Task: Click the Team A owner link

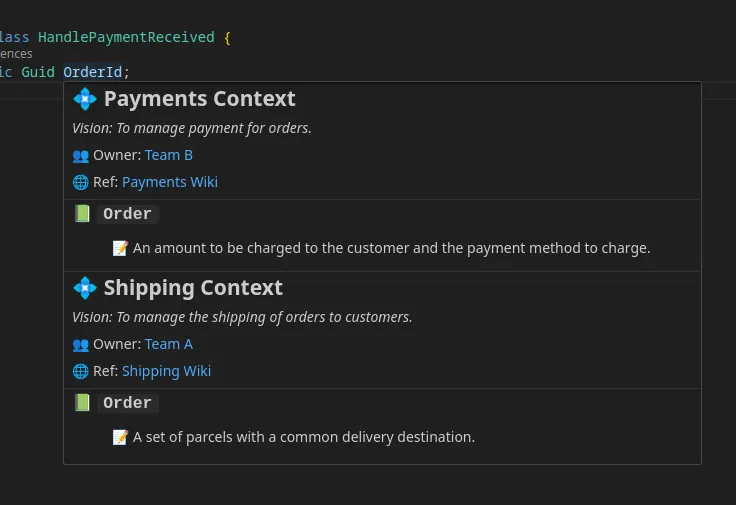Action: pos(168,344)
